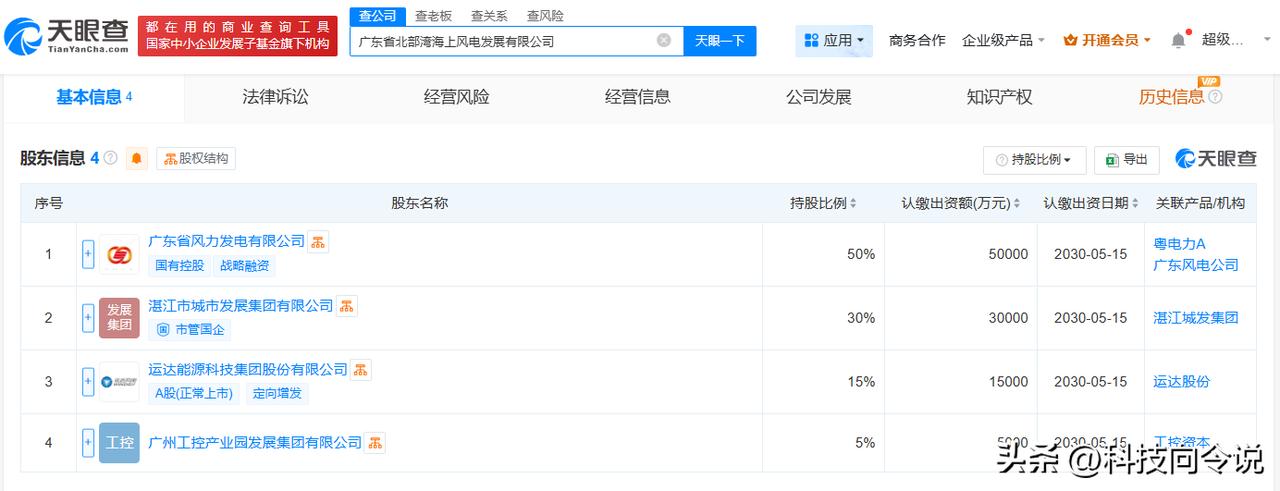Select the 历史信息 VIP tab
The image size is (1280, 491).
click(1172, 97)
